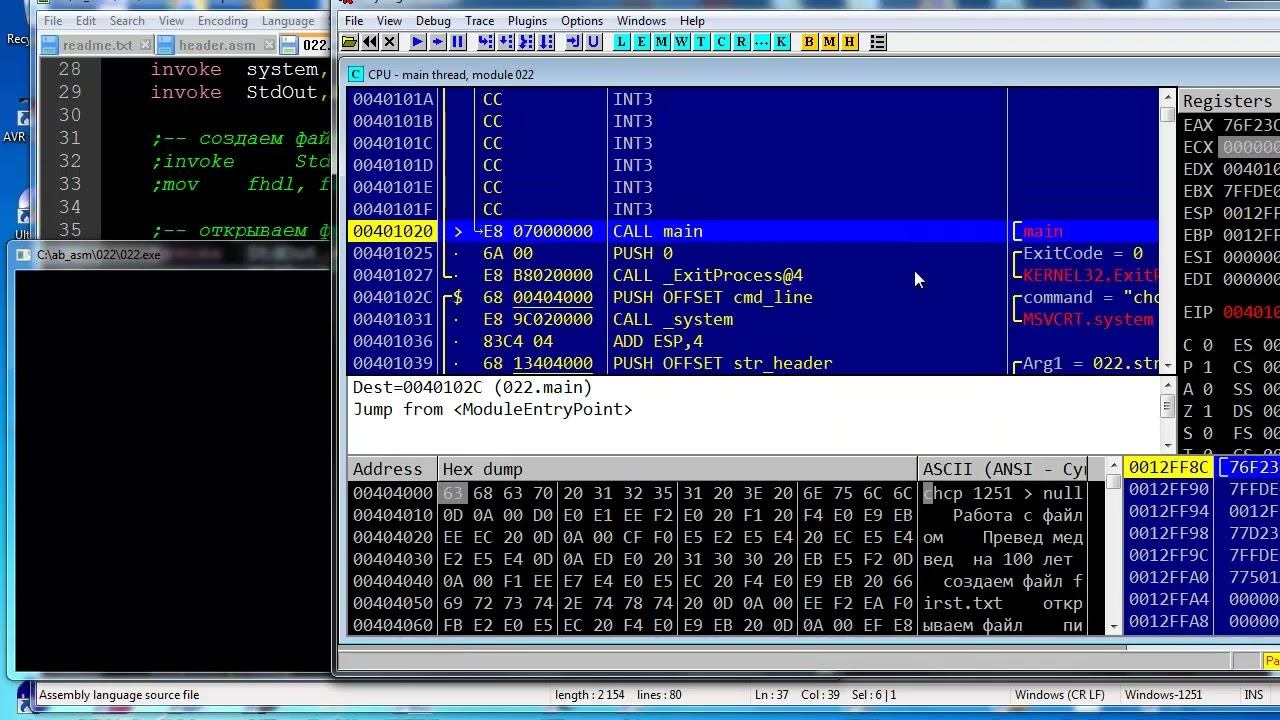Click the 0012FF8C stack address entry
Screen dimensions: 1280x720
click(1168, 467)
